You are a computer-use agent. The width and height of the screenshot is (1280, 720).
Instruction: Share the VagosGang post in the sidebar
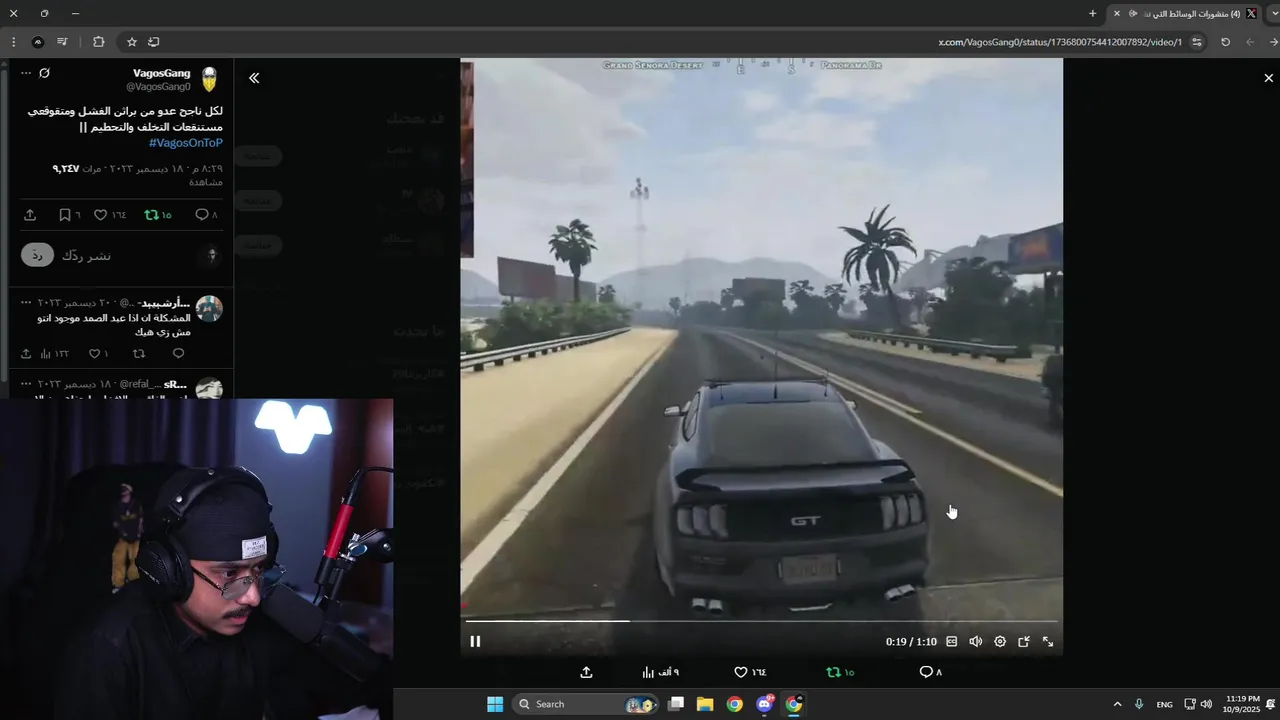coord(30,215)
